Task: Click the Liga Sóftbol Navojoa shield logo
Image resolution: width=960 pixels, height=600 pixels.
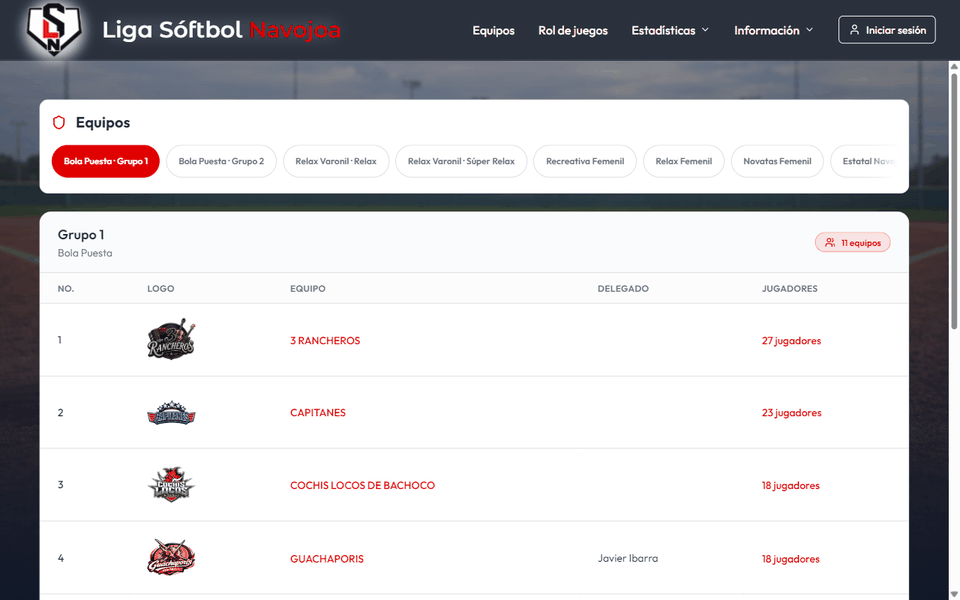Action: coord(54,29)
